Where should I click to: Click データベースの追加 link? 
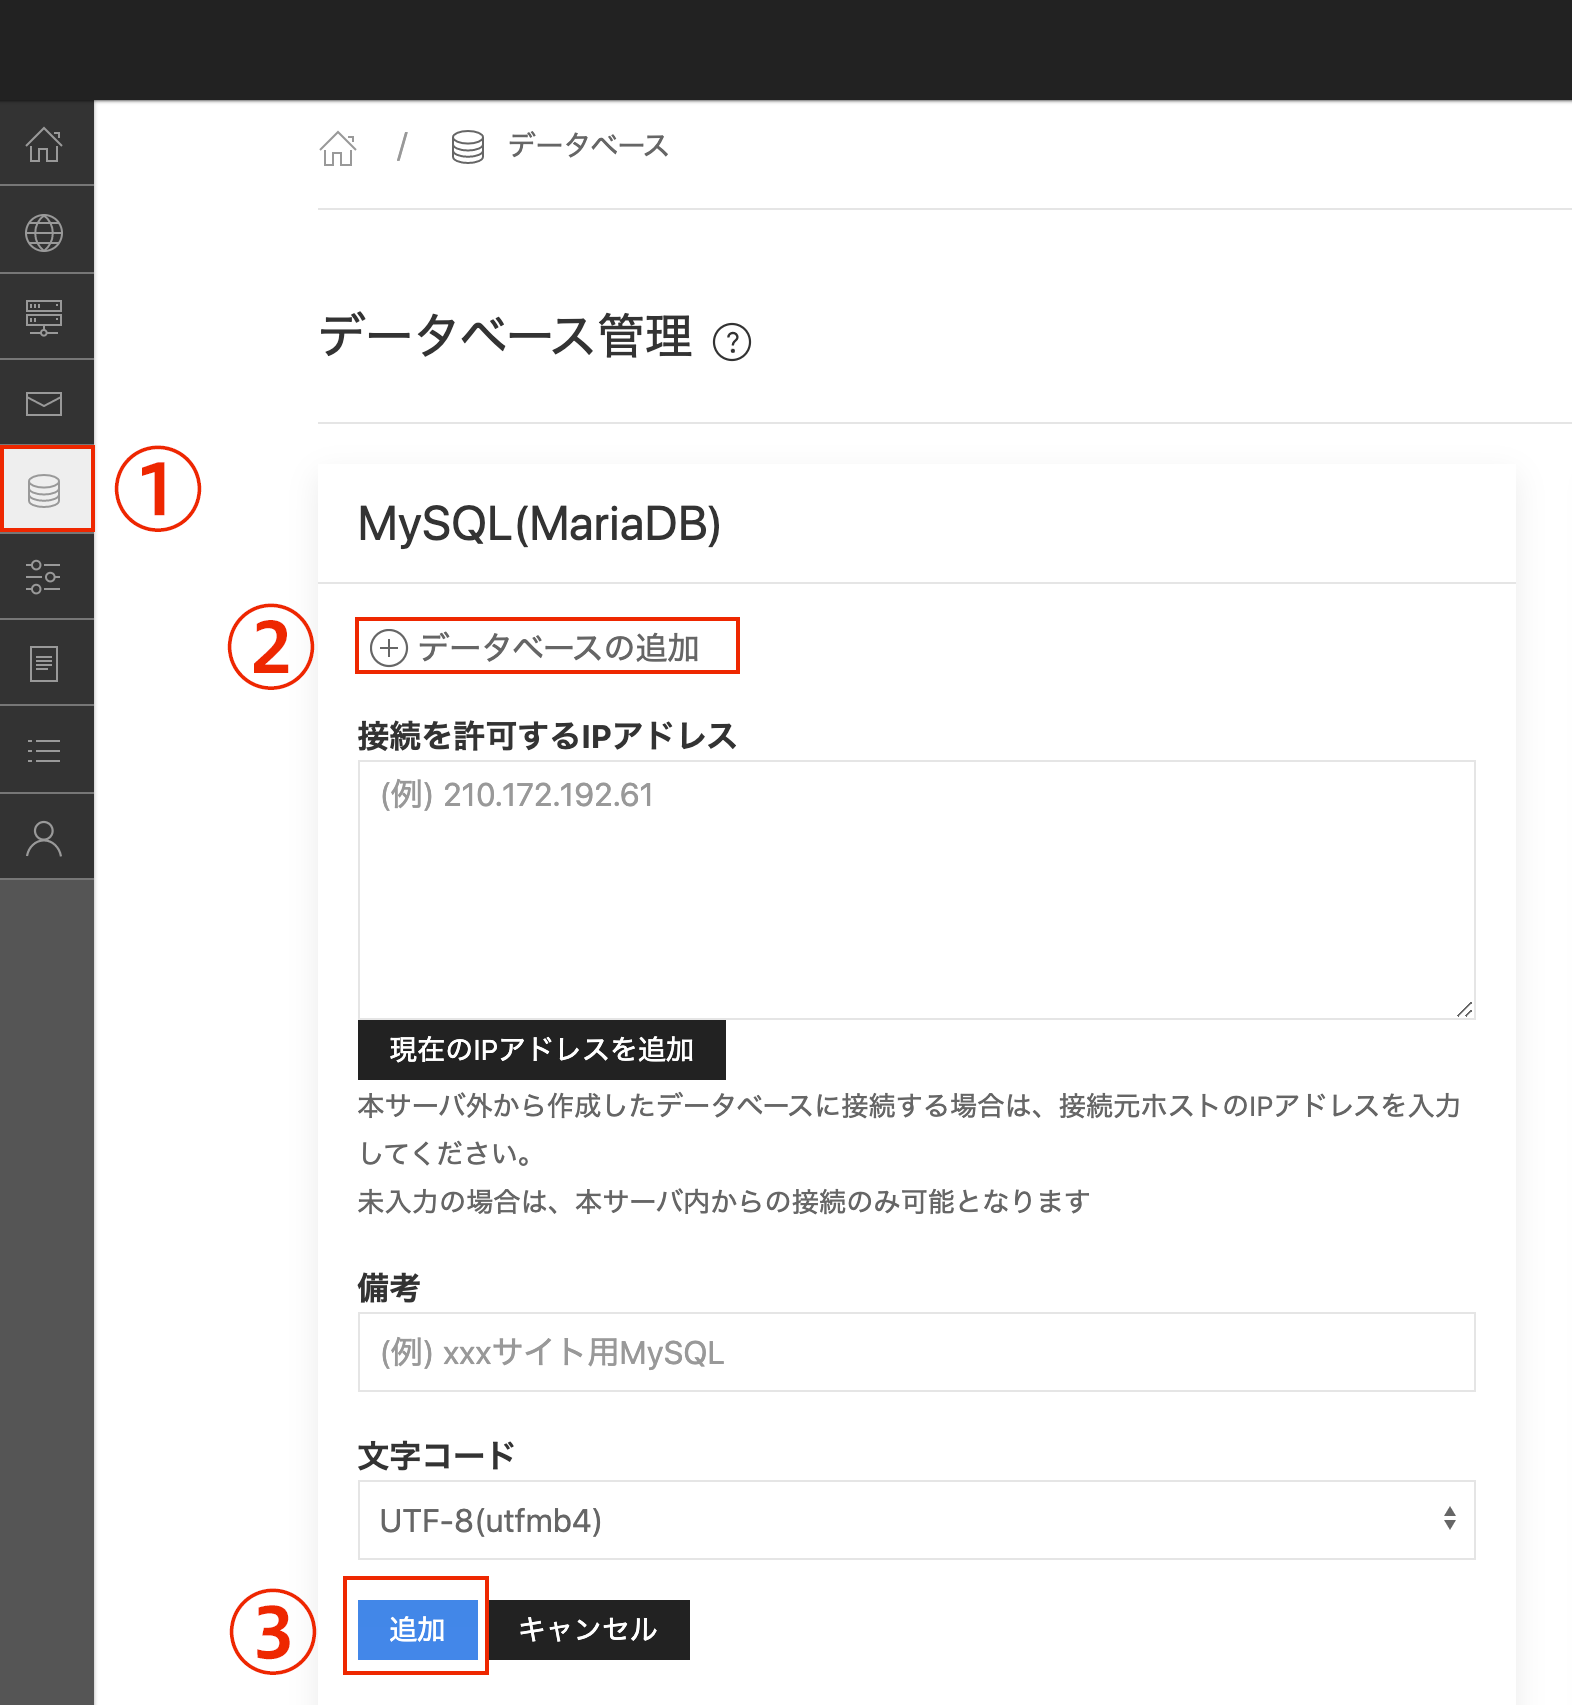(535, 648)
